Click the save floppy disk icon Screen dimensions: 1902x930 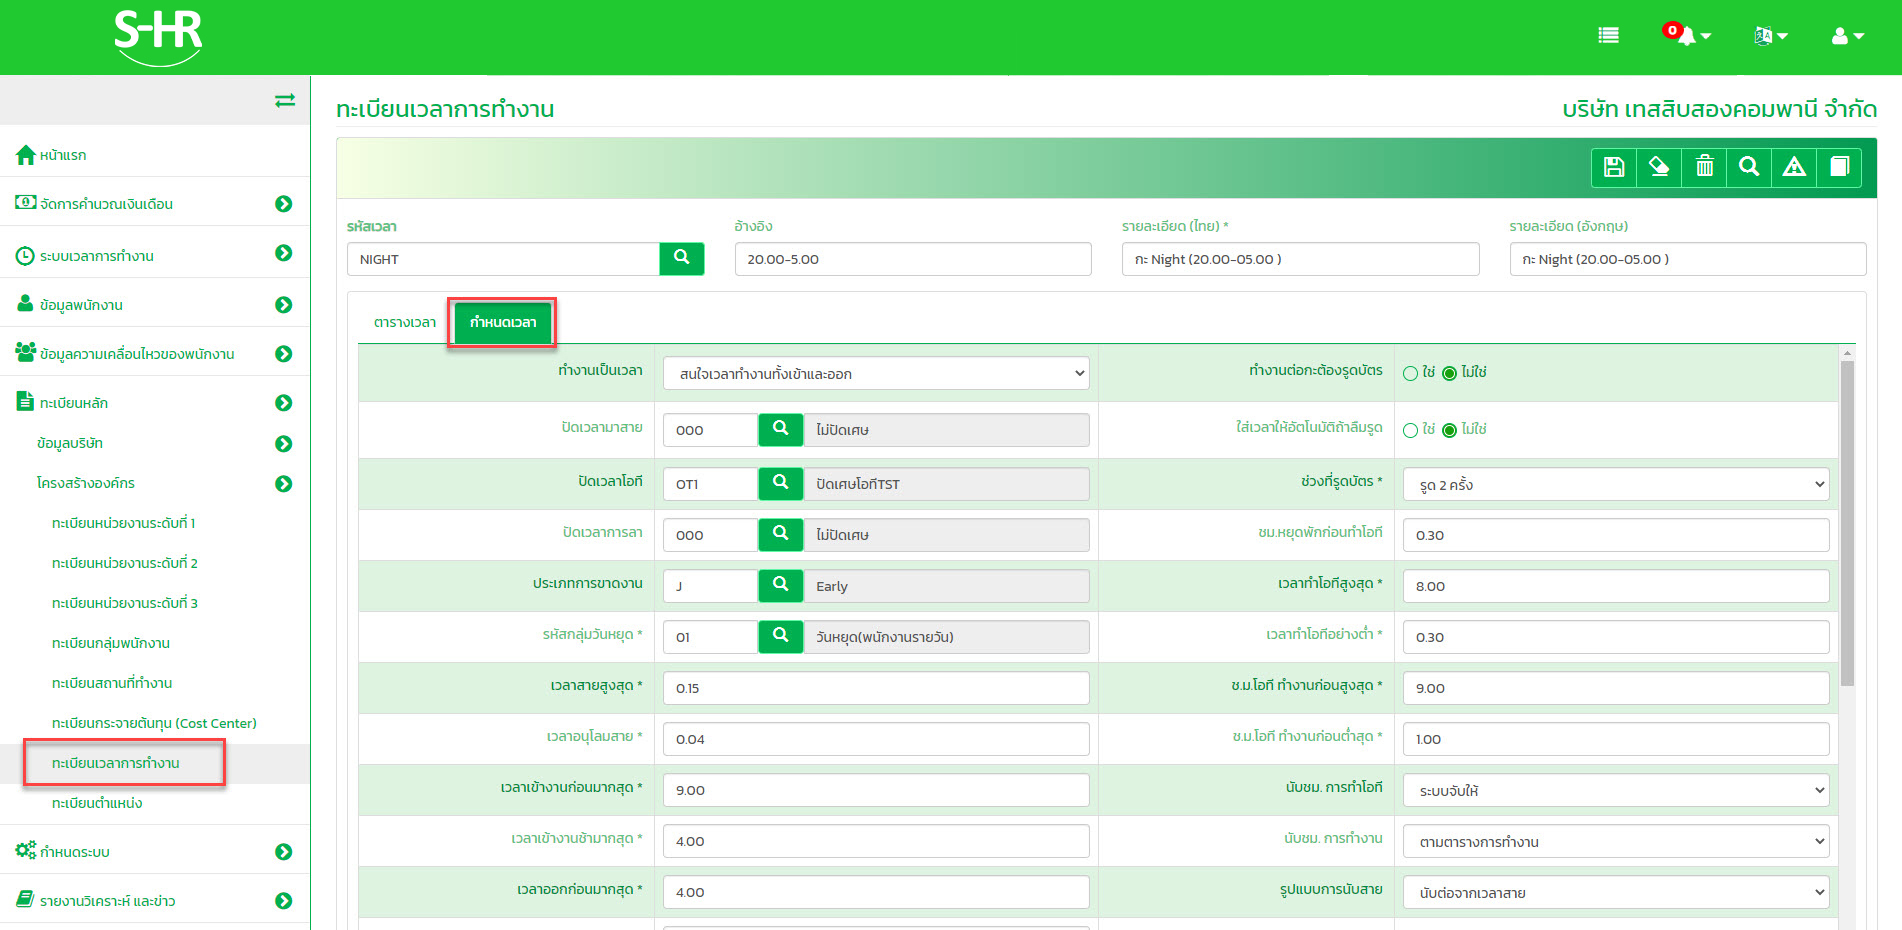click(1613, 167)
